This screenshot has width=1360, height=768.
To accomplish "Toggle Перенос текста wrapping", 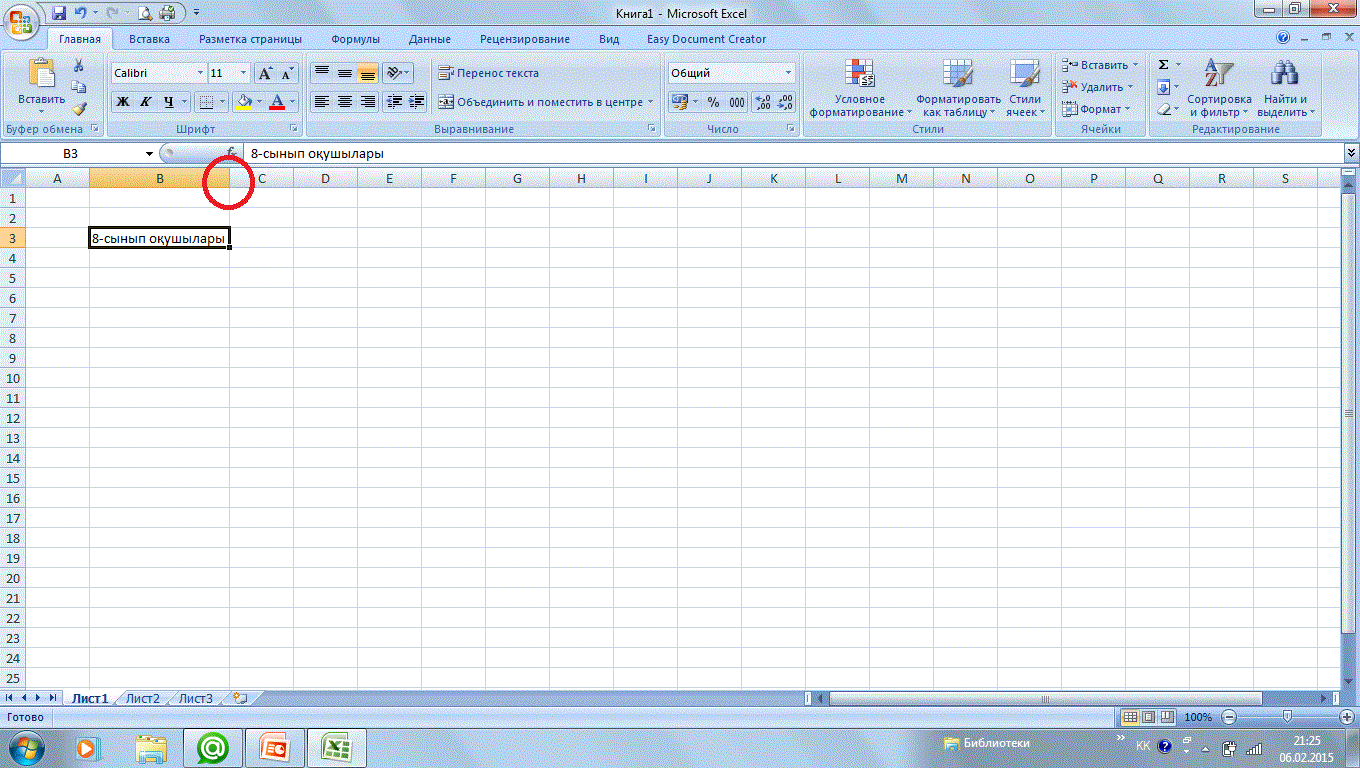I will click(x=488, y=73).
